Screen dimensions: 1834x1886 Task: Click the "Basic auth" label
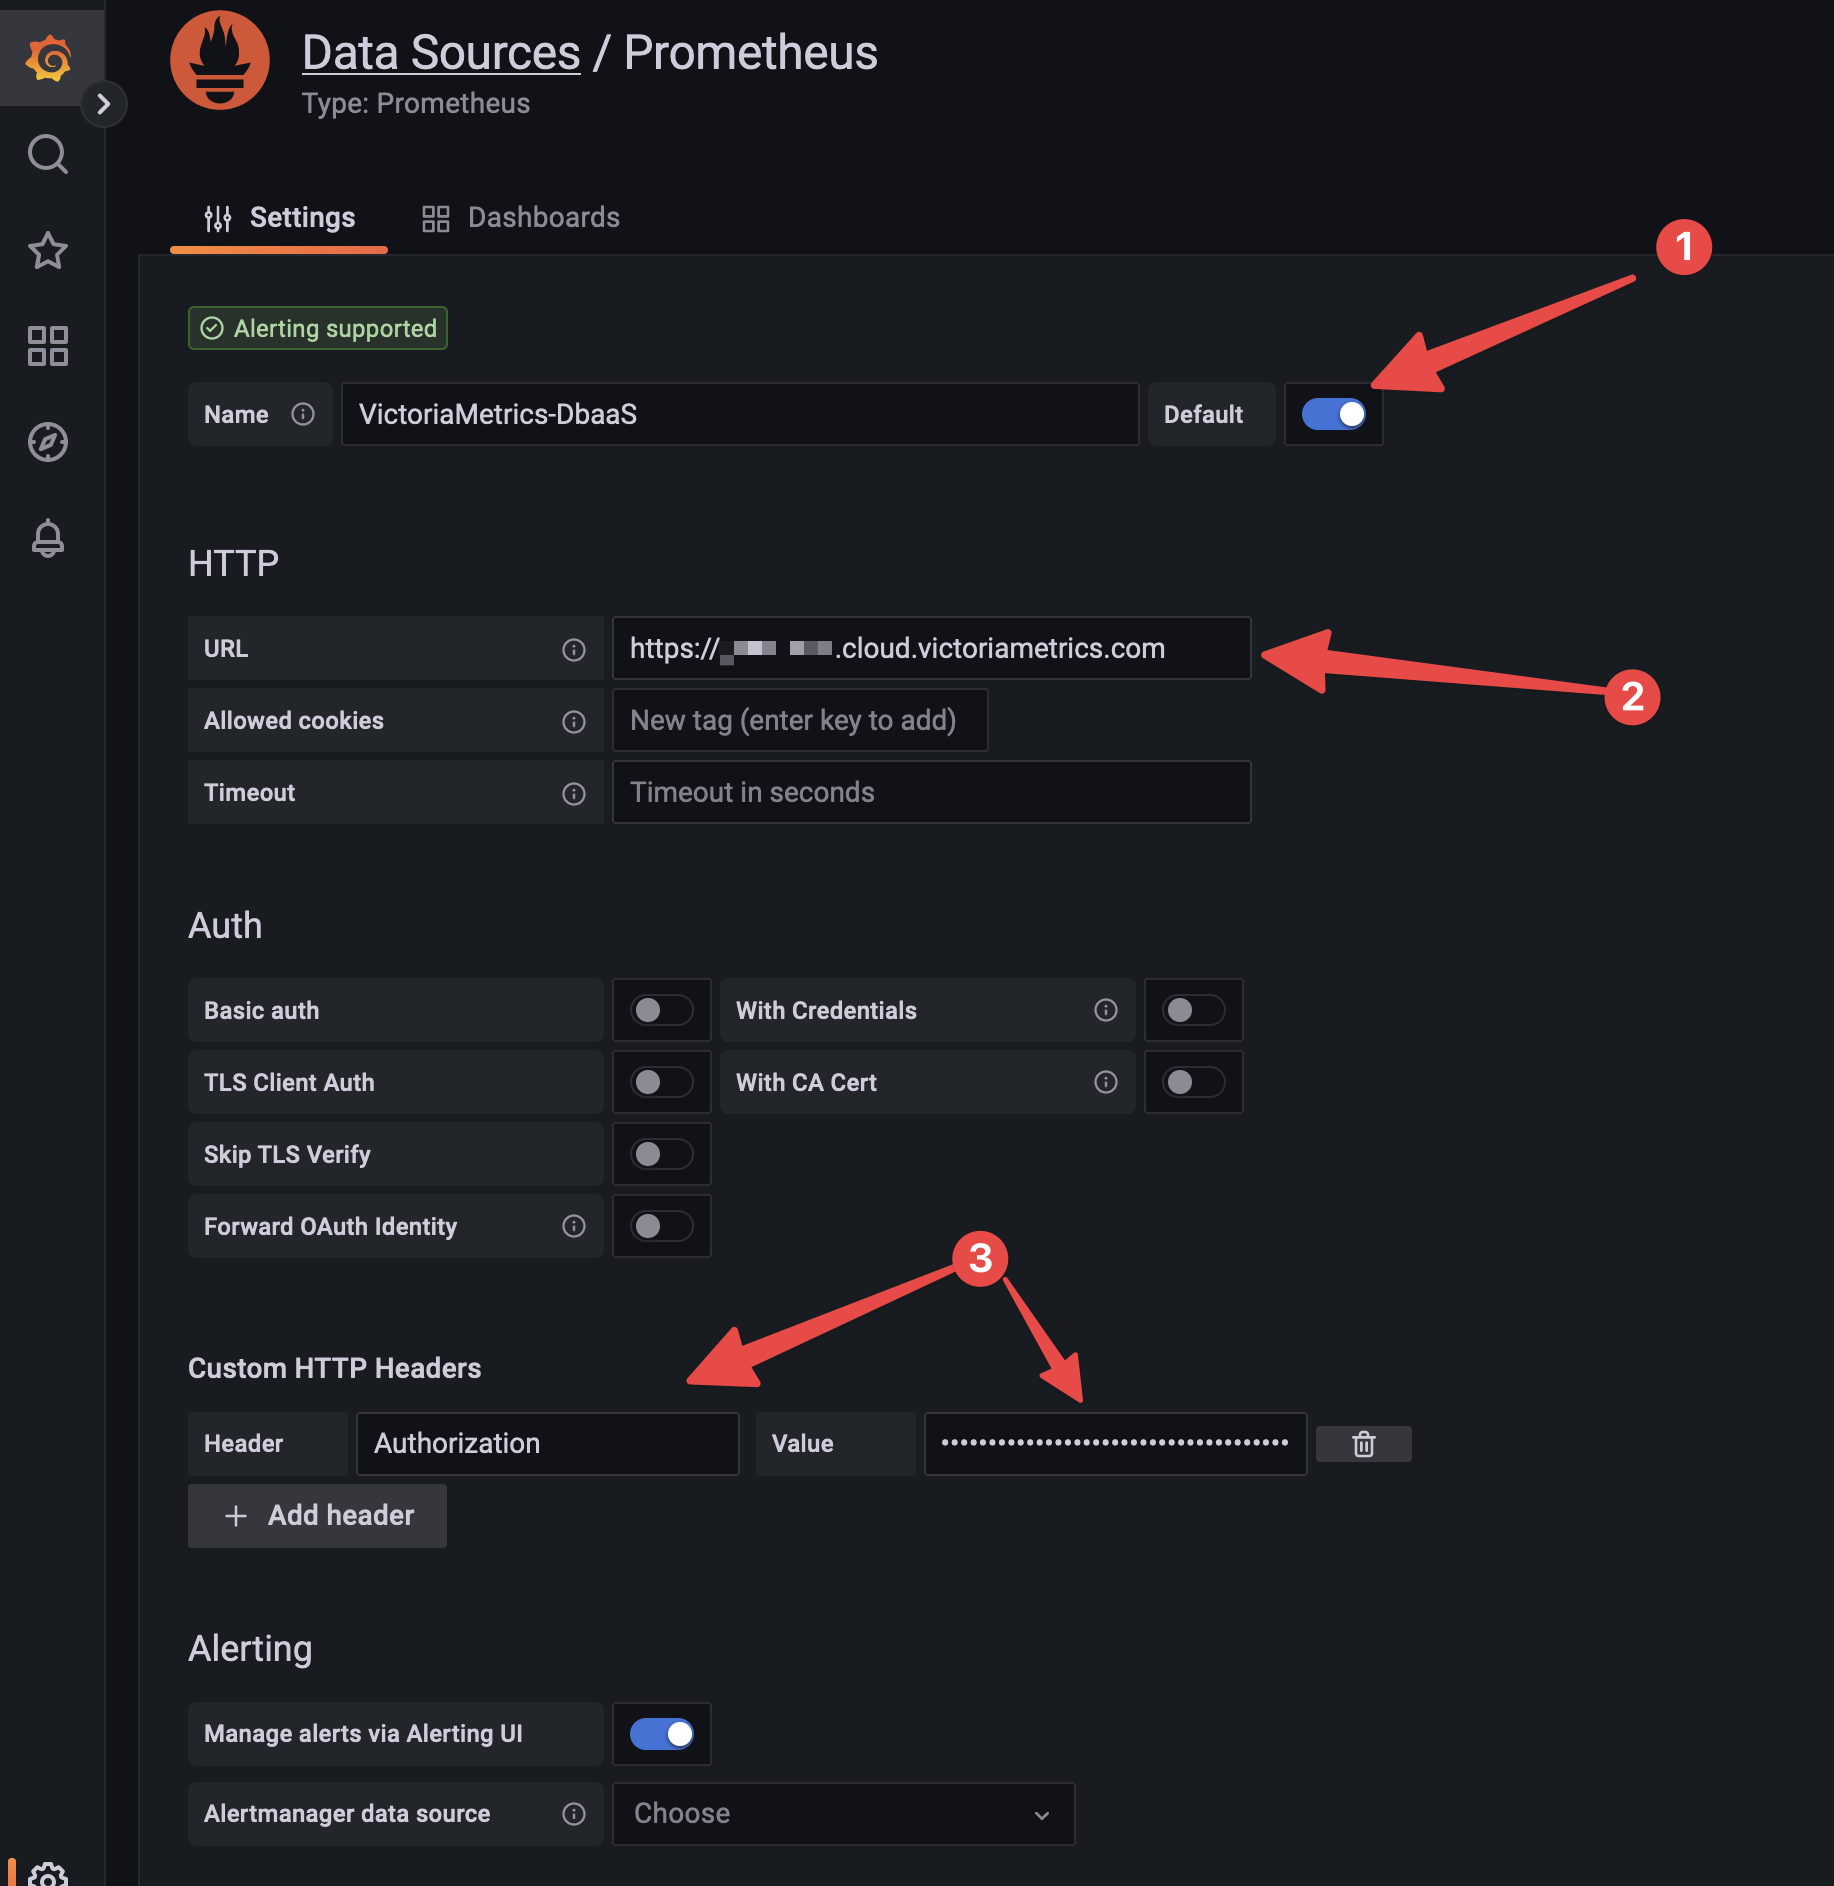(262, 1010)
